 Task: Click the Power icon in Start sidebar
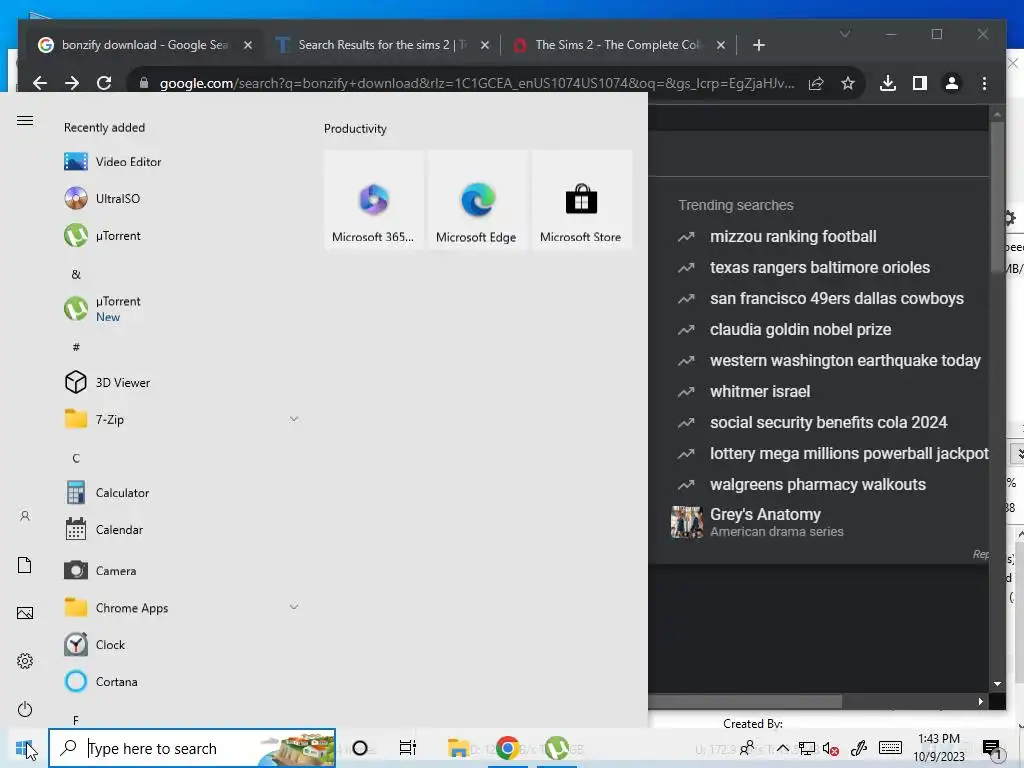(25, 709)
